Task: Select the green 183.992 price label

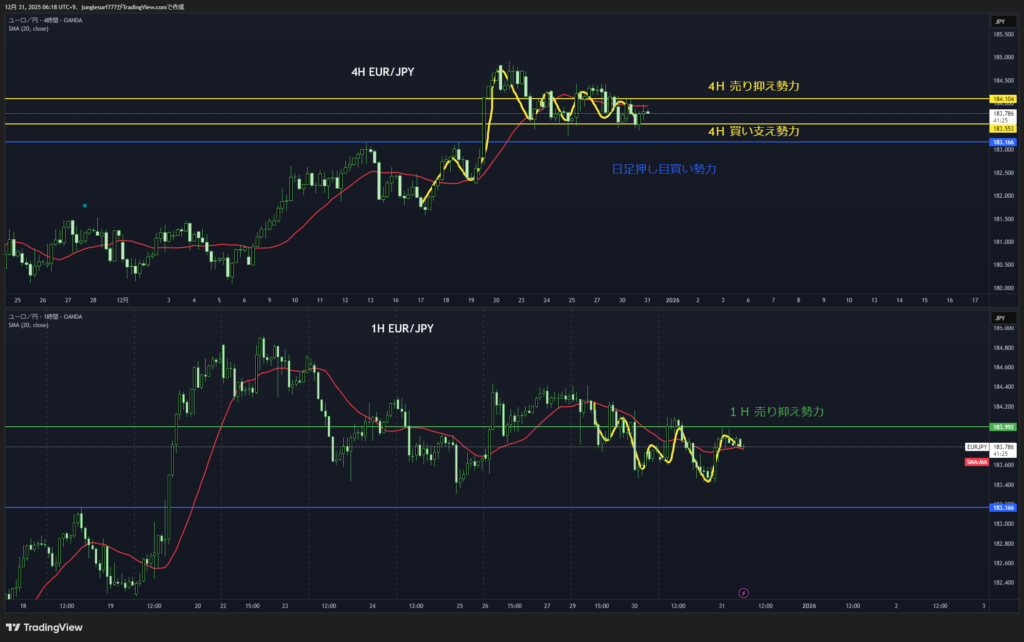Action: pos(1002,427)
